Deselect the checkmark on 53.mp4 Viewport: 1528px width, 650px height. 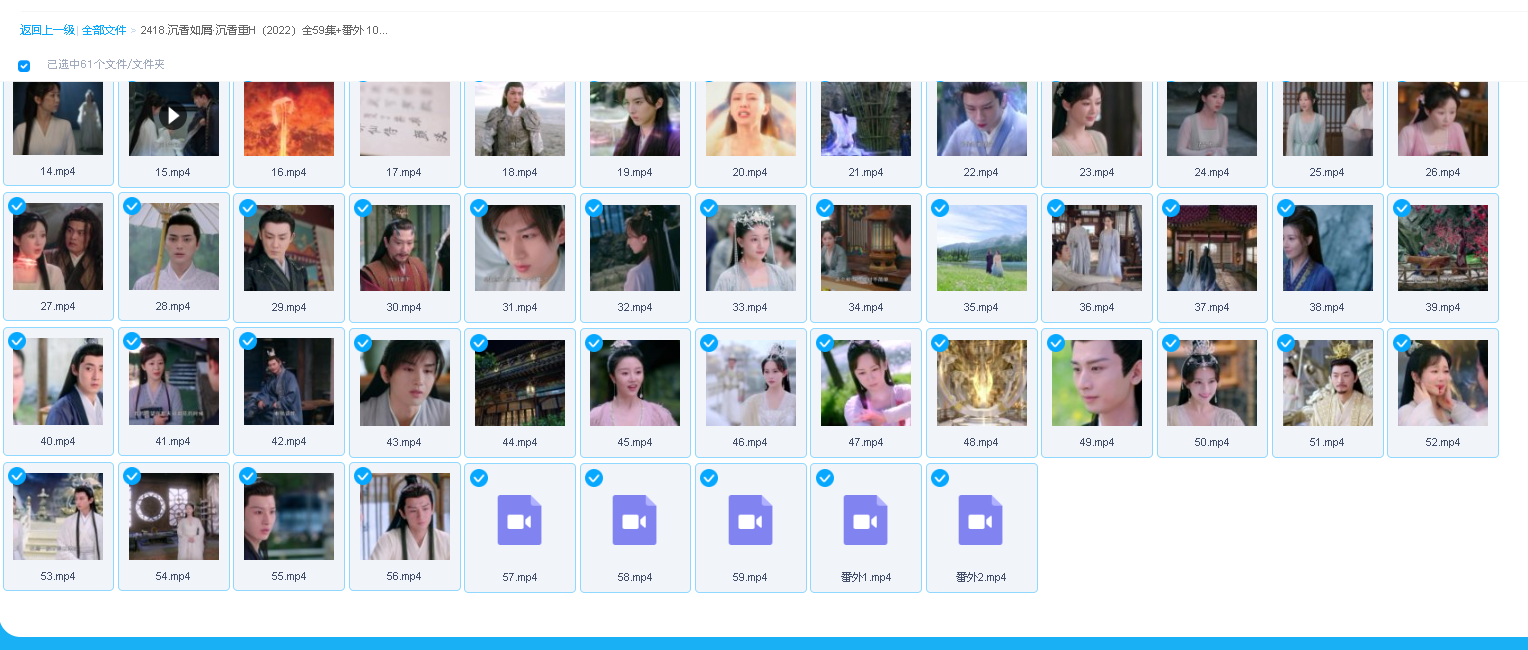17,477
